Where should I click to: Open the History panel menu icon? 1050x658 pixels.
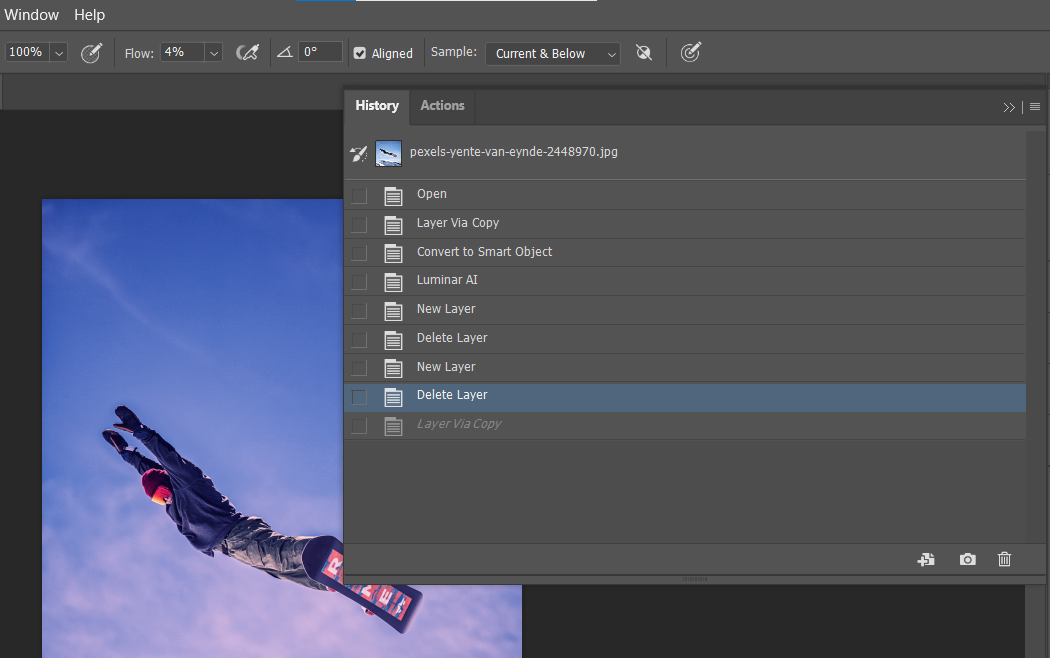click(1035, 106)
